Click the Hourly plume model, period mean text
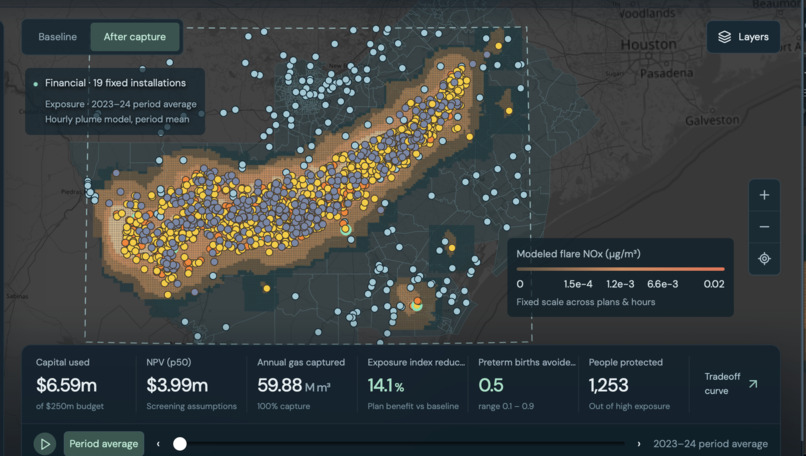This screenshot has height=456, width=806. pos(117,119)
